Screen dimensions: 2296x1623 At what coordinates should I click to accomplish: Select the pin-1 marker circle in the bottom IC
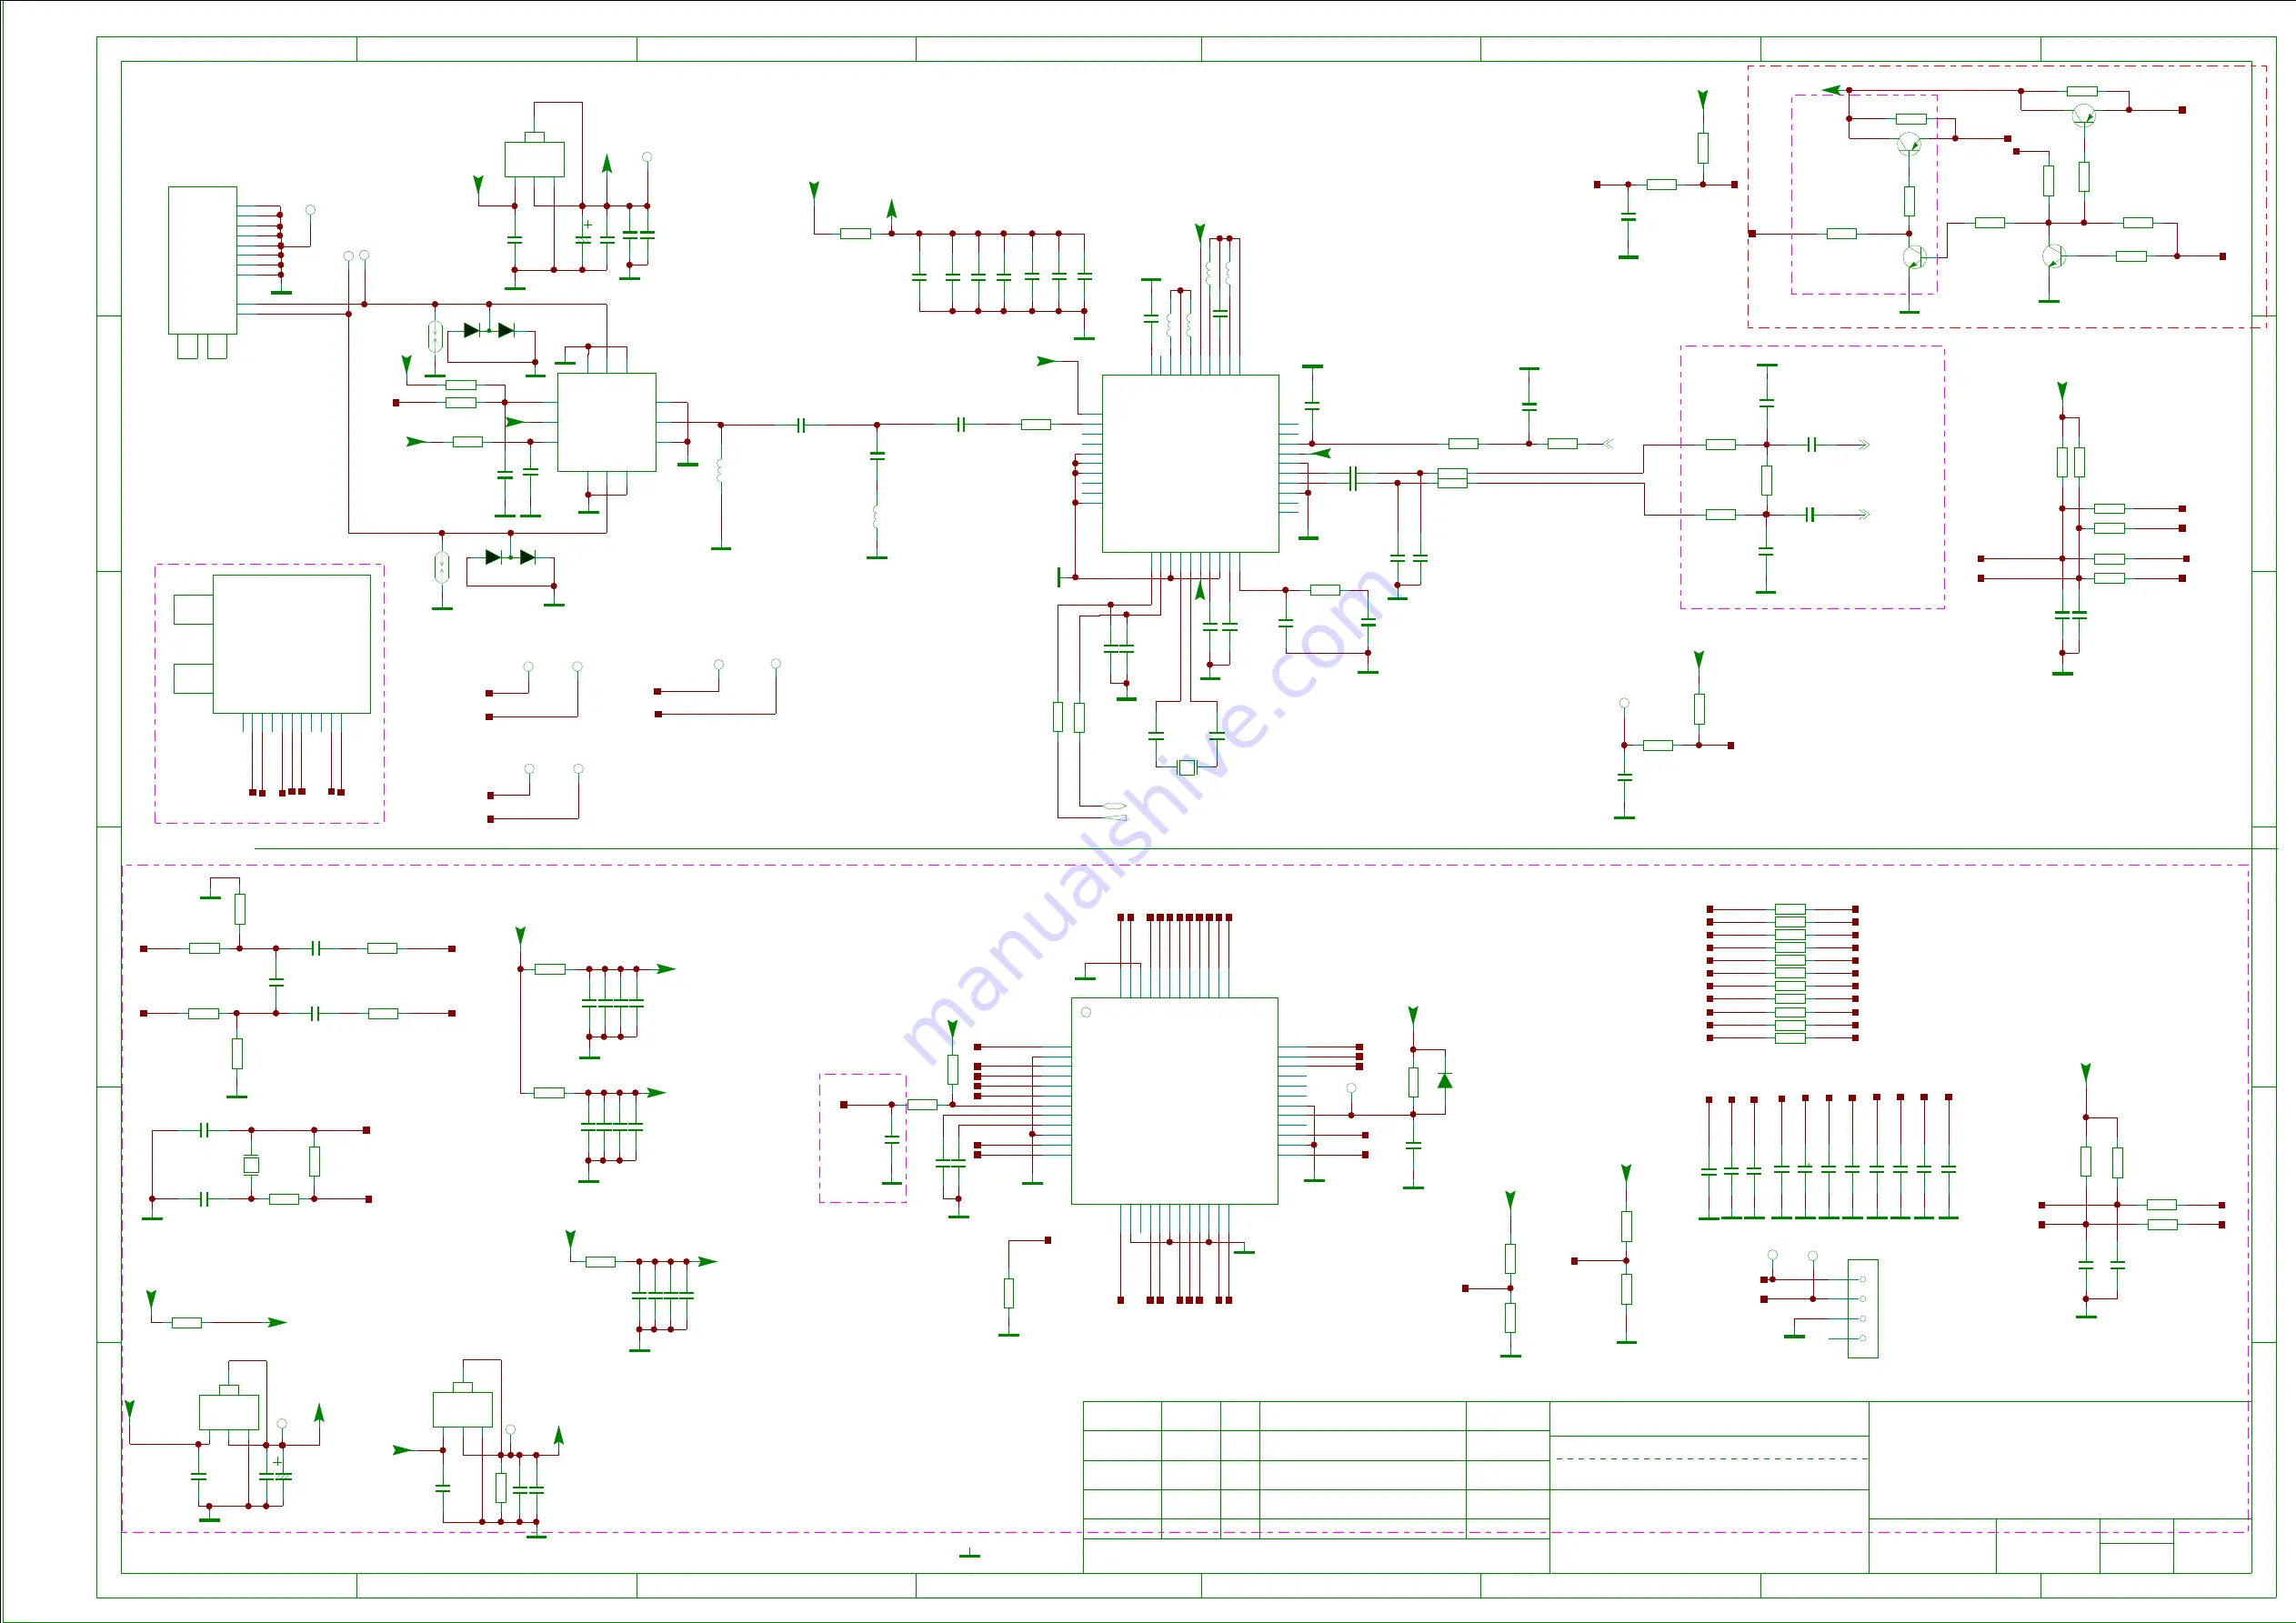click(x=1086, y=1012)
